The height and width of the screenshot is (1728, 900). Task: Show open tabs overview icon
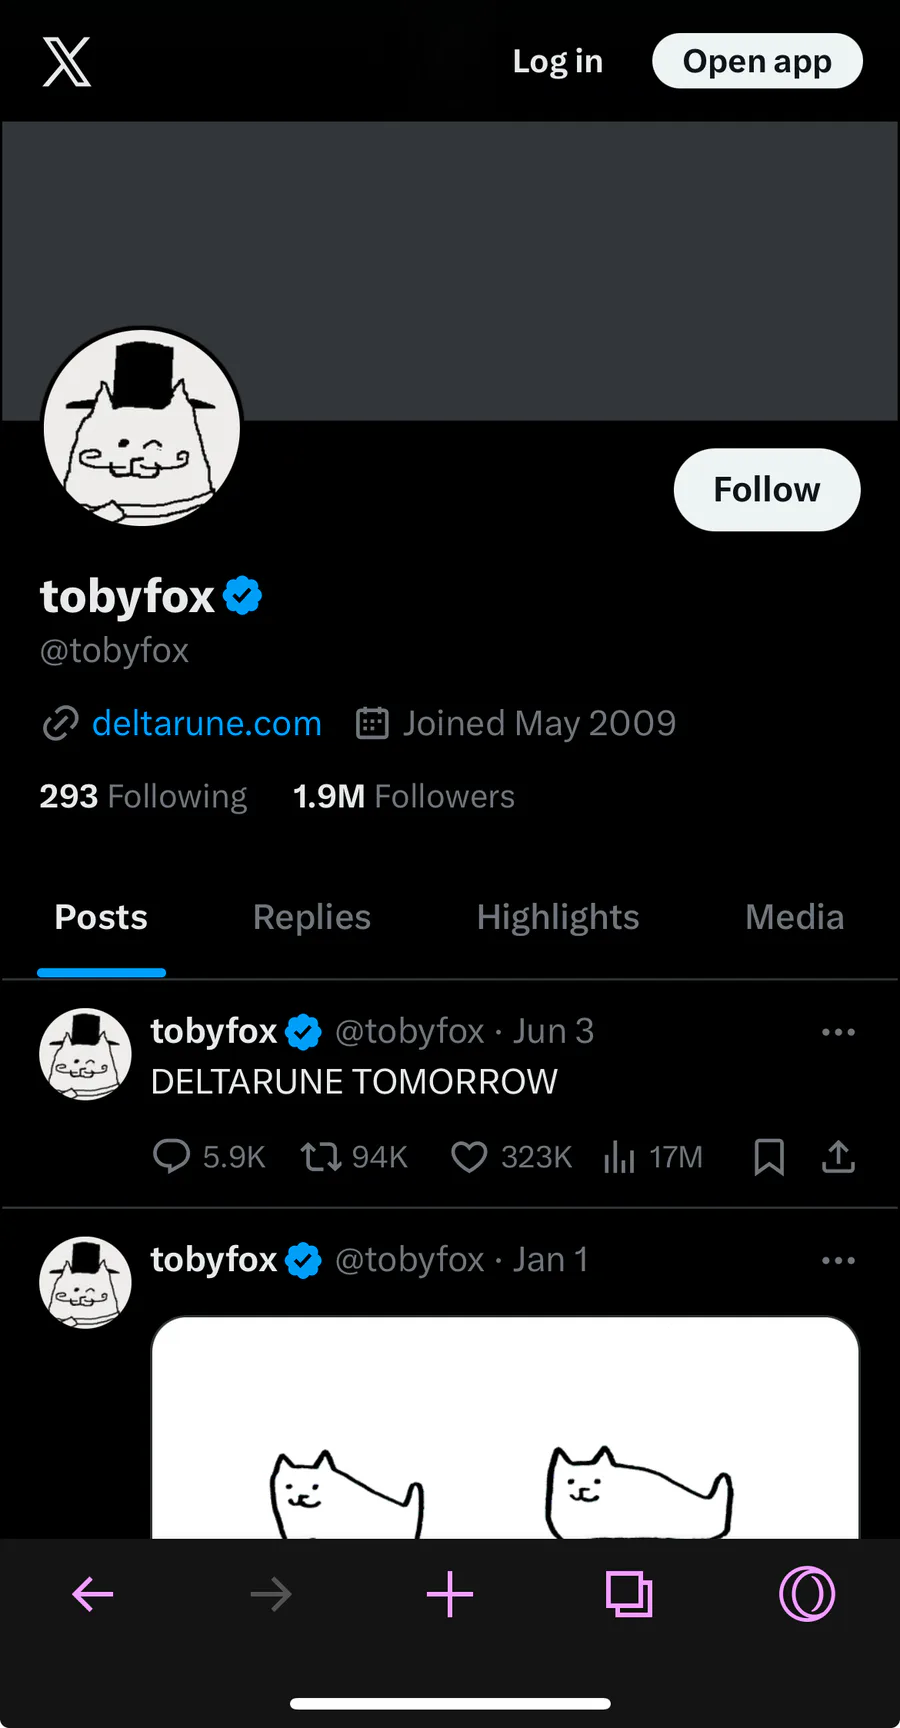click(629, 1594)
